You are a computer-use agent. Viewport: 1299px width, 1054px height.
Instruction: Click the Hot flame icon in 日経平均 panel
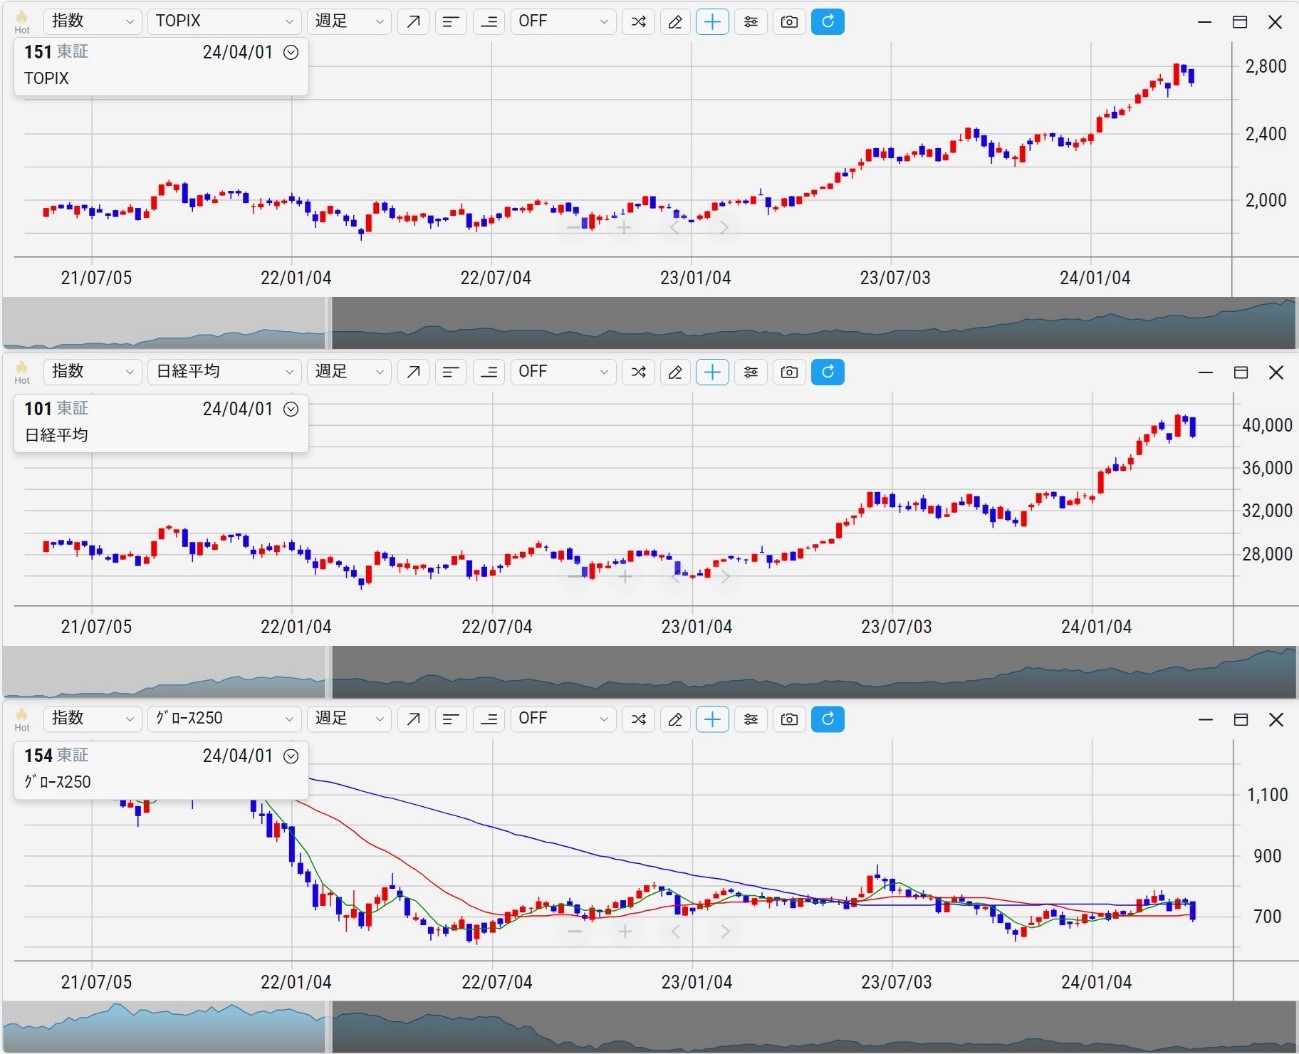coord(22,372)
